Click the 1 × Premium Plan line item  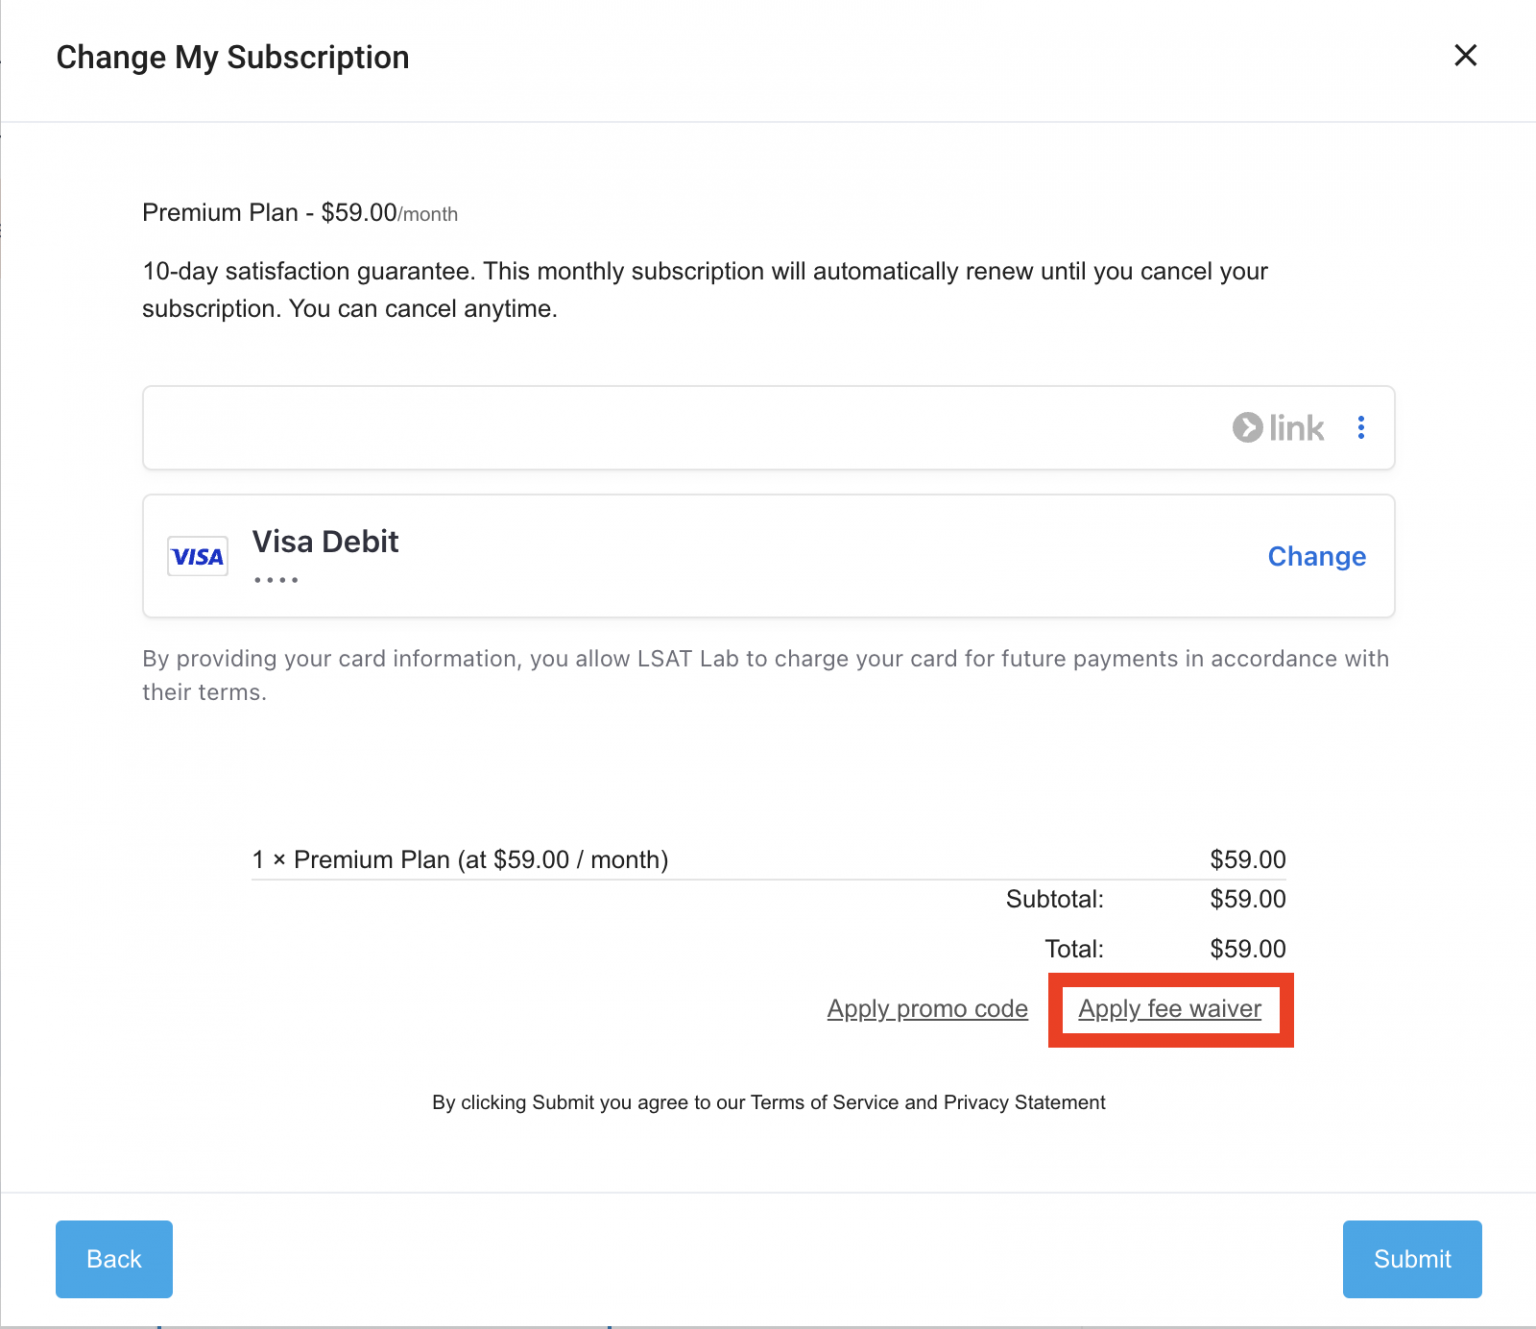pyautogui.click(x=460, y=860)
